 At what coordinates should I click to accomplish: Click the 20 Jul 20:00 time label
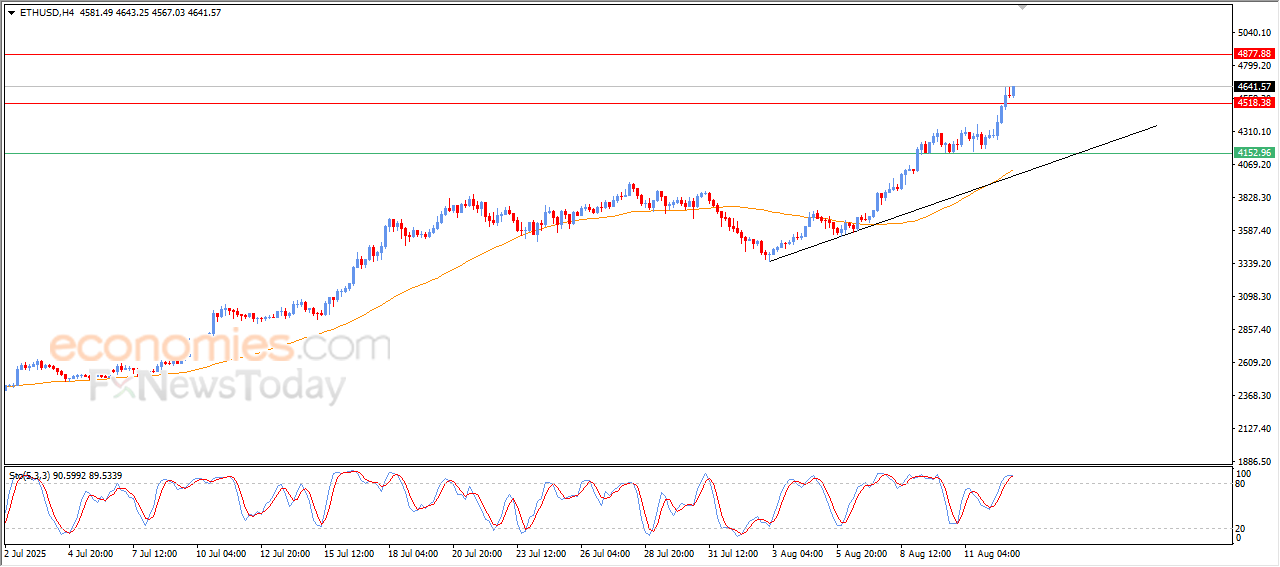(x=477, y=552)
